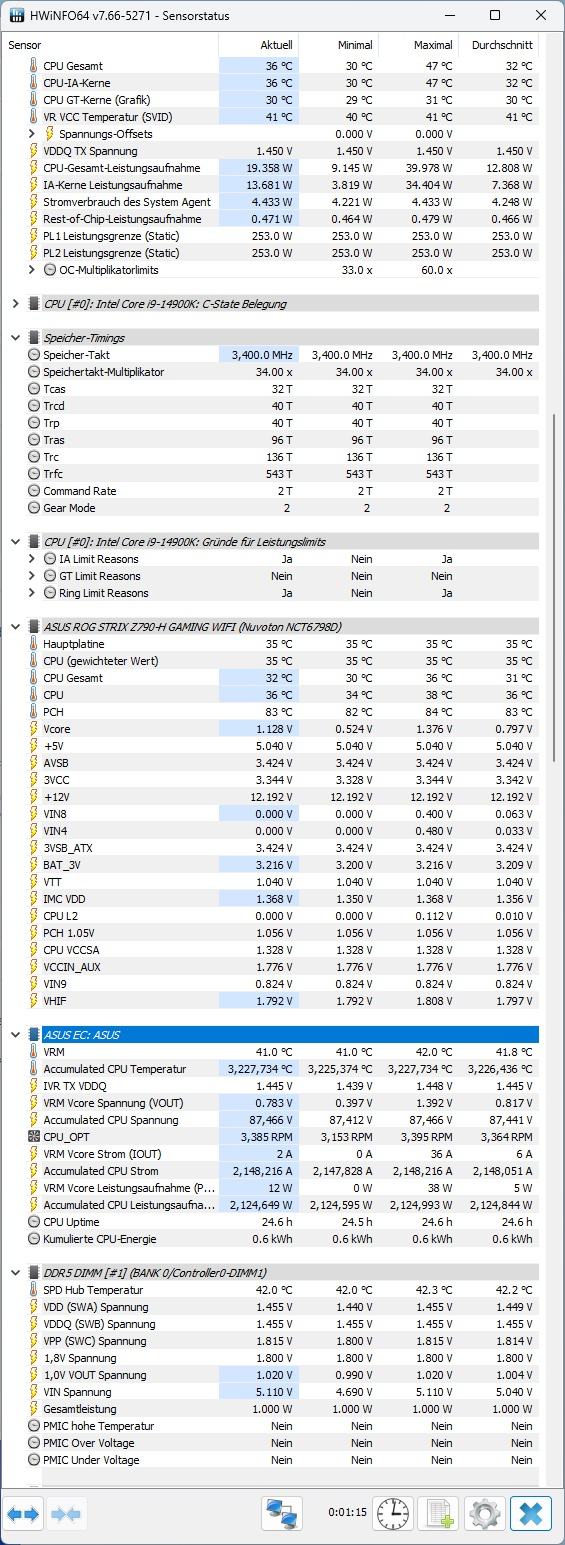The width and height of the screenshot is (565, 1545).
Task: Click the lightning icon beside VDDQ TX Spannung
Action: click(x=34, y=151)
